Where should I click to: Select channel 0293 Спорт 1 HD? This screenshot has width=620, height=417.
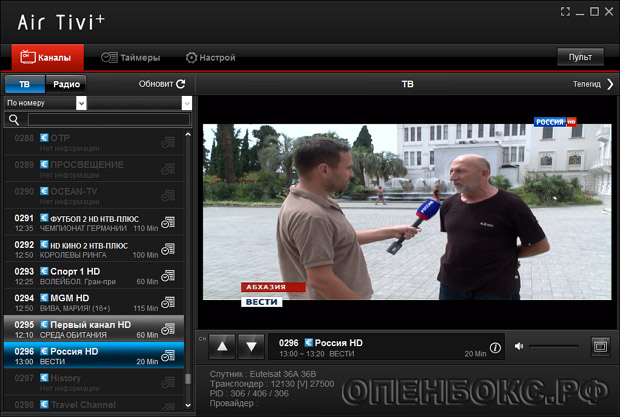(x=94, y=275)
